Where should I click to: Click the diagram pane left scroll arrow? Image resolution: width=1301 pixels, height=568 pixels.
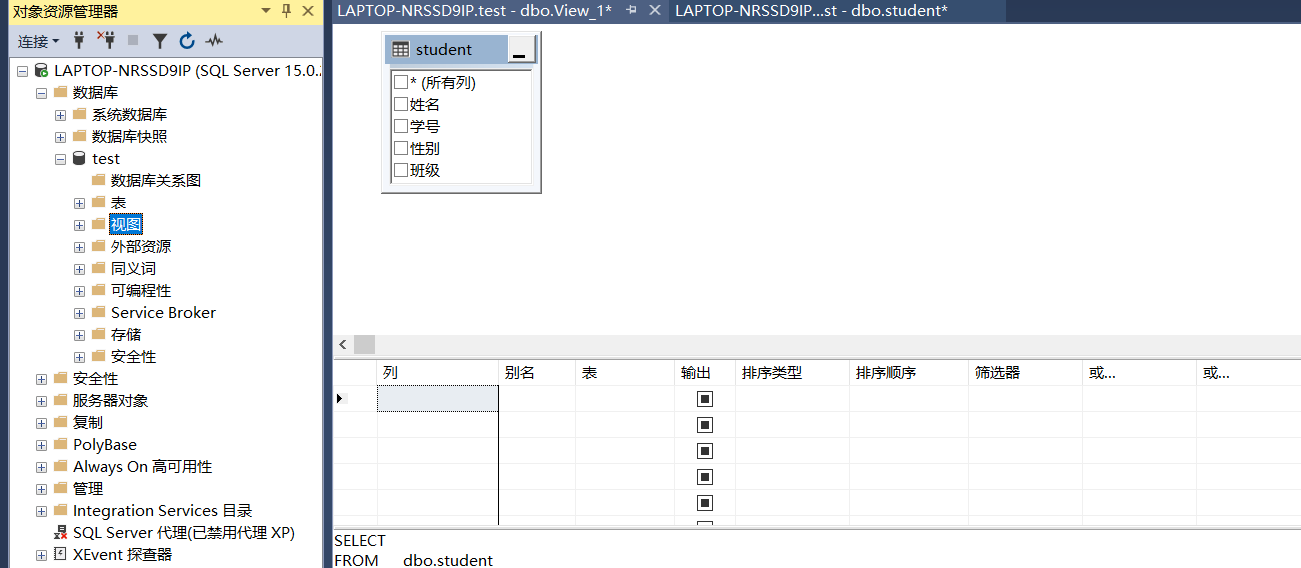tap(343, 345)
